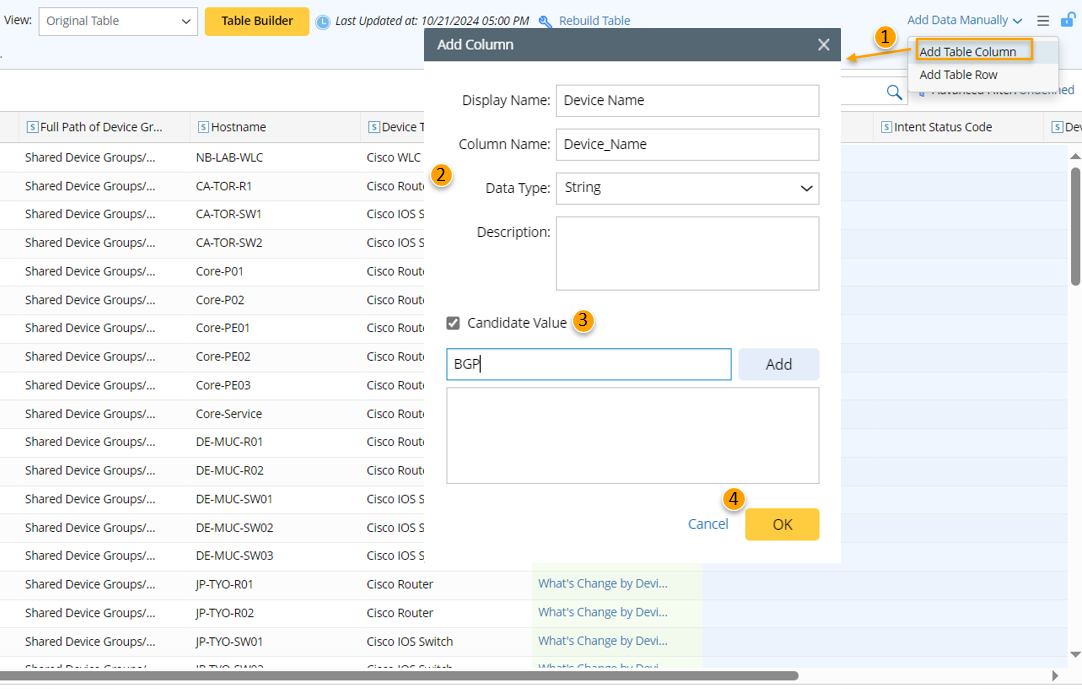Choose Add Table Row from menu

(958, 75)
